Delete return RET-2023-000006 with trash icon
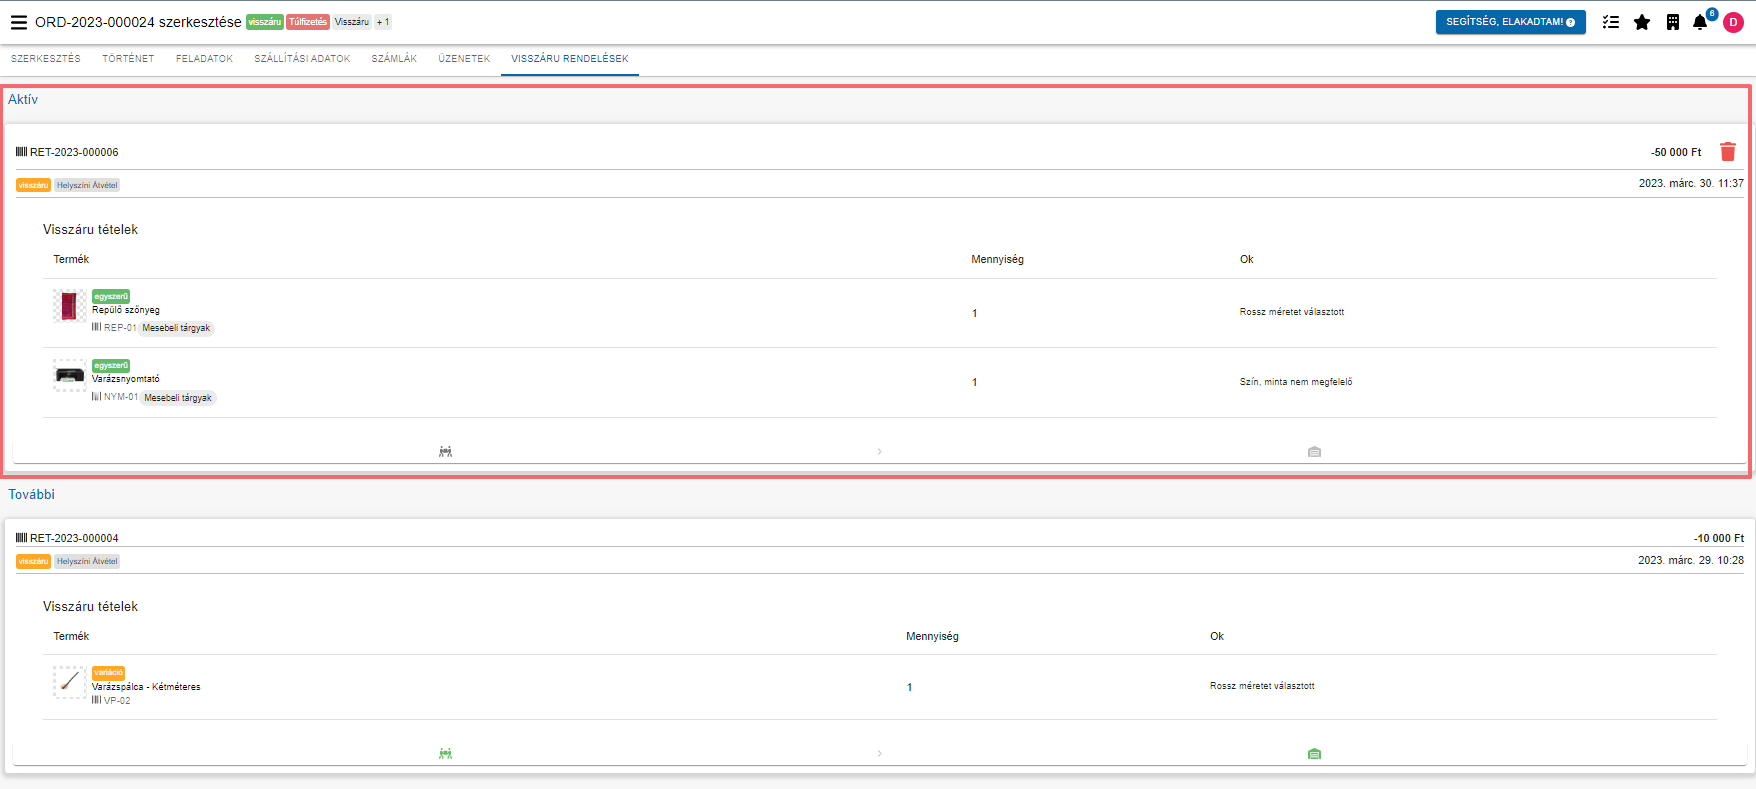 pyautogui.click(x=1727, y=152)
